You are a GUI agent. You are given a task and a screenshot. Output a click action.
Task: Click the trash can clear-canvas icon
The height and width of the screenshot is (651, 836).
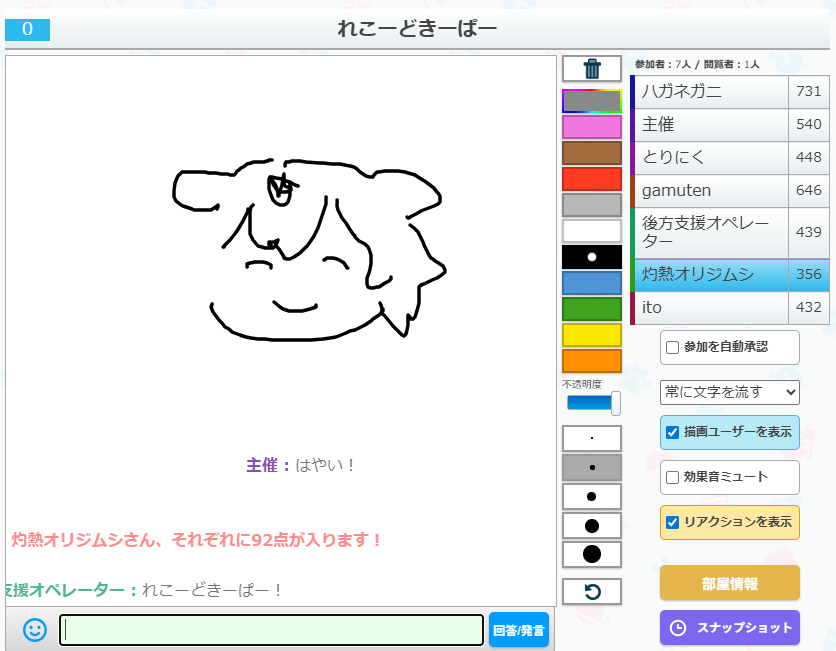click(592, 69)
